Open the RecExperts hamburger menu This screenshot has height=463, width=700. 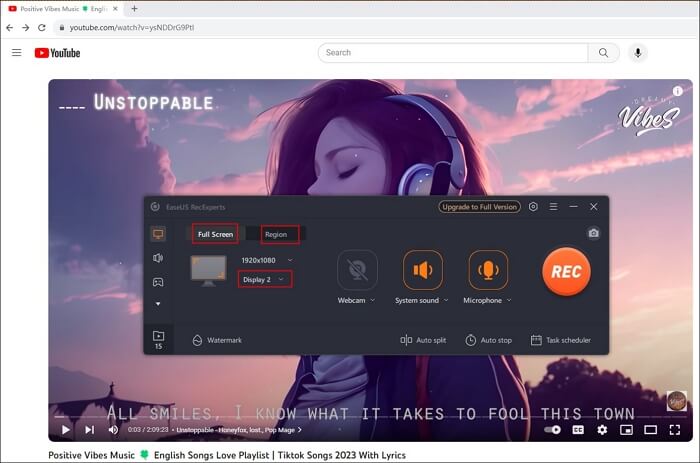point(554,207)
